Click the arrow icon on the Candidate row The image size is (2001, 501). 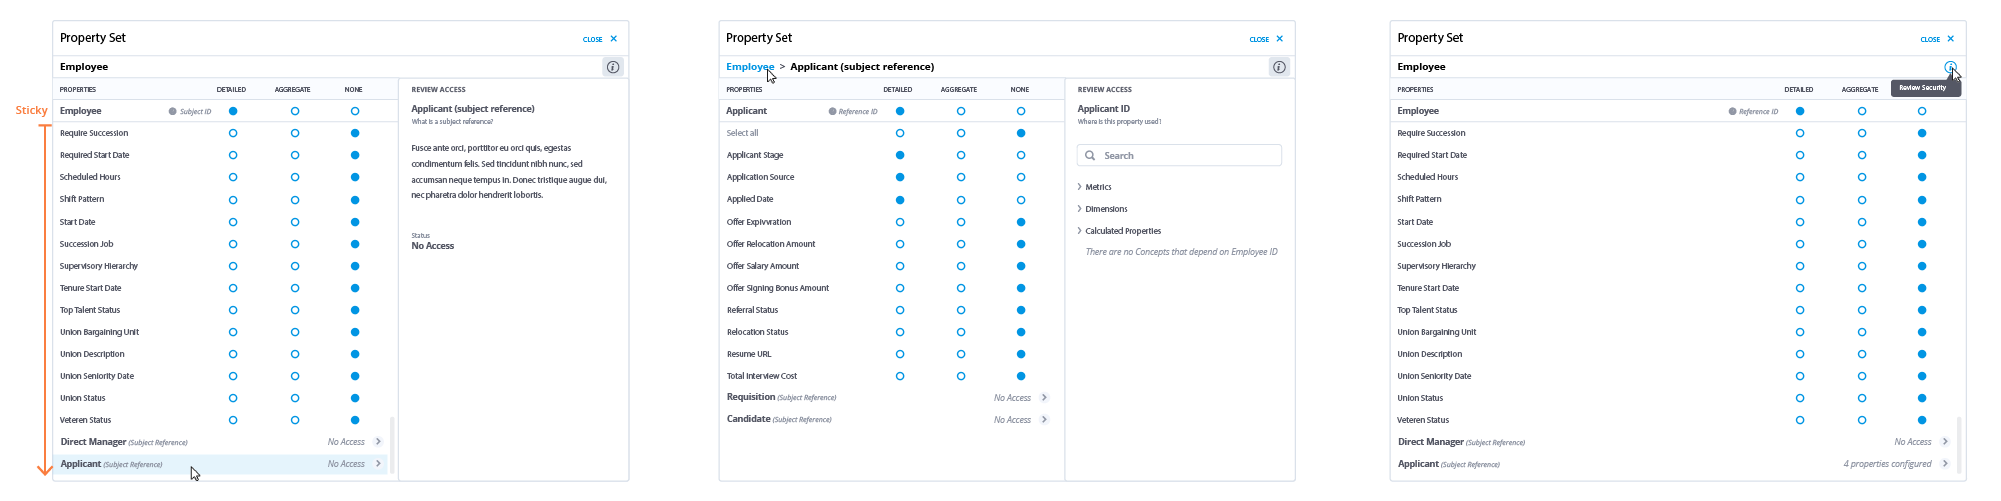[x=1044, y=420]
